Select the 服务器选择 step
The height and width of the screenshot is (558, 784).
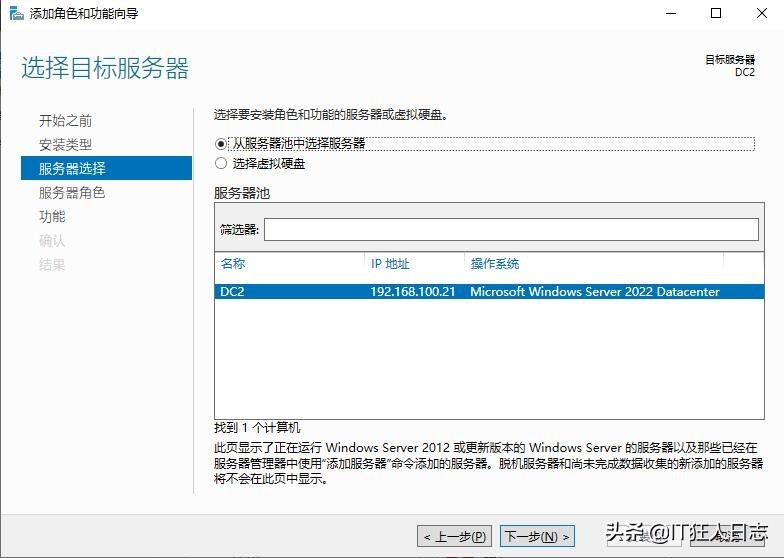click(106, 168)
